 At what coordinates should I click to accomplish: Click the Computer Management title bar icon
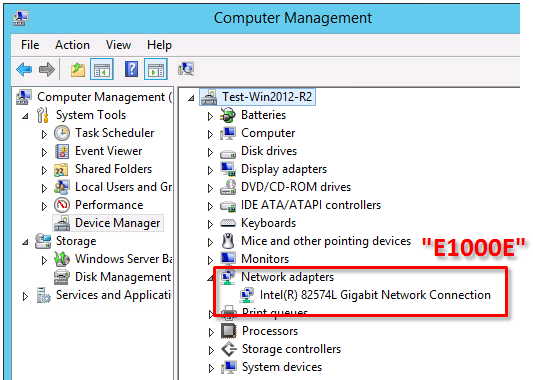pyautogui.click(x=21, y=18)
